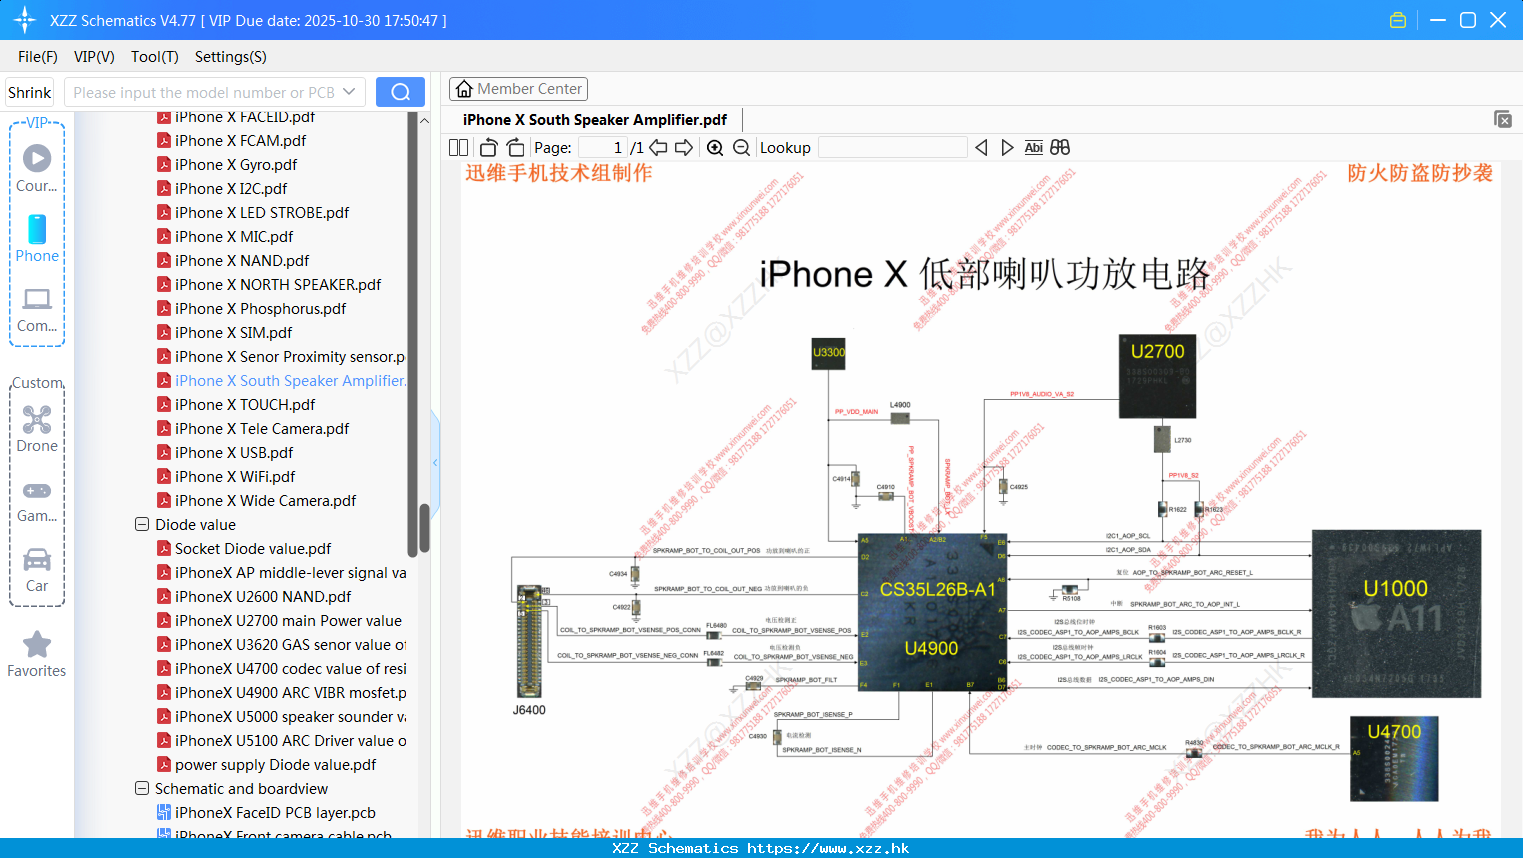Click the XZZ Schematics app logo
This screenshot has height=858, width=1523.
point(25,20)
